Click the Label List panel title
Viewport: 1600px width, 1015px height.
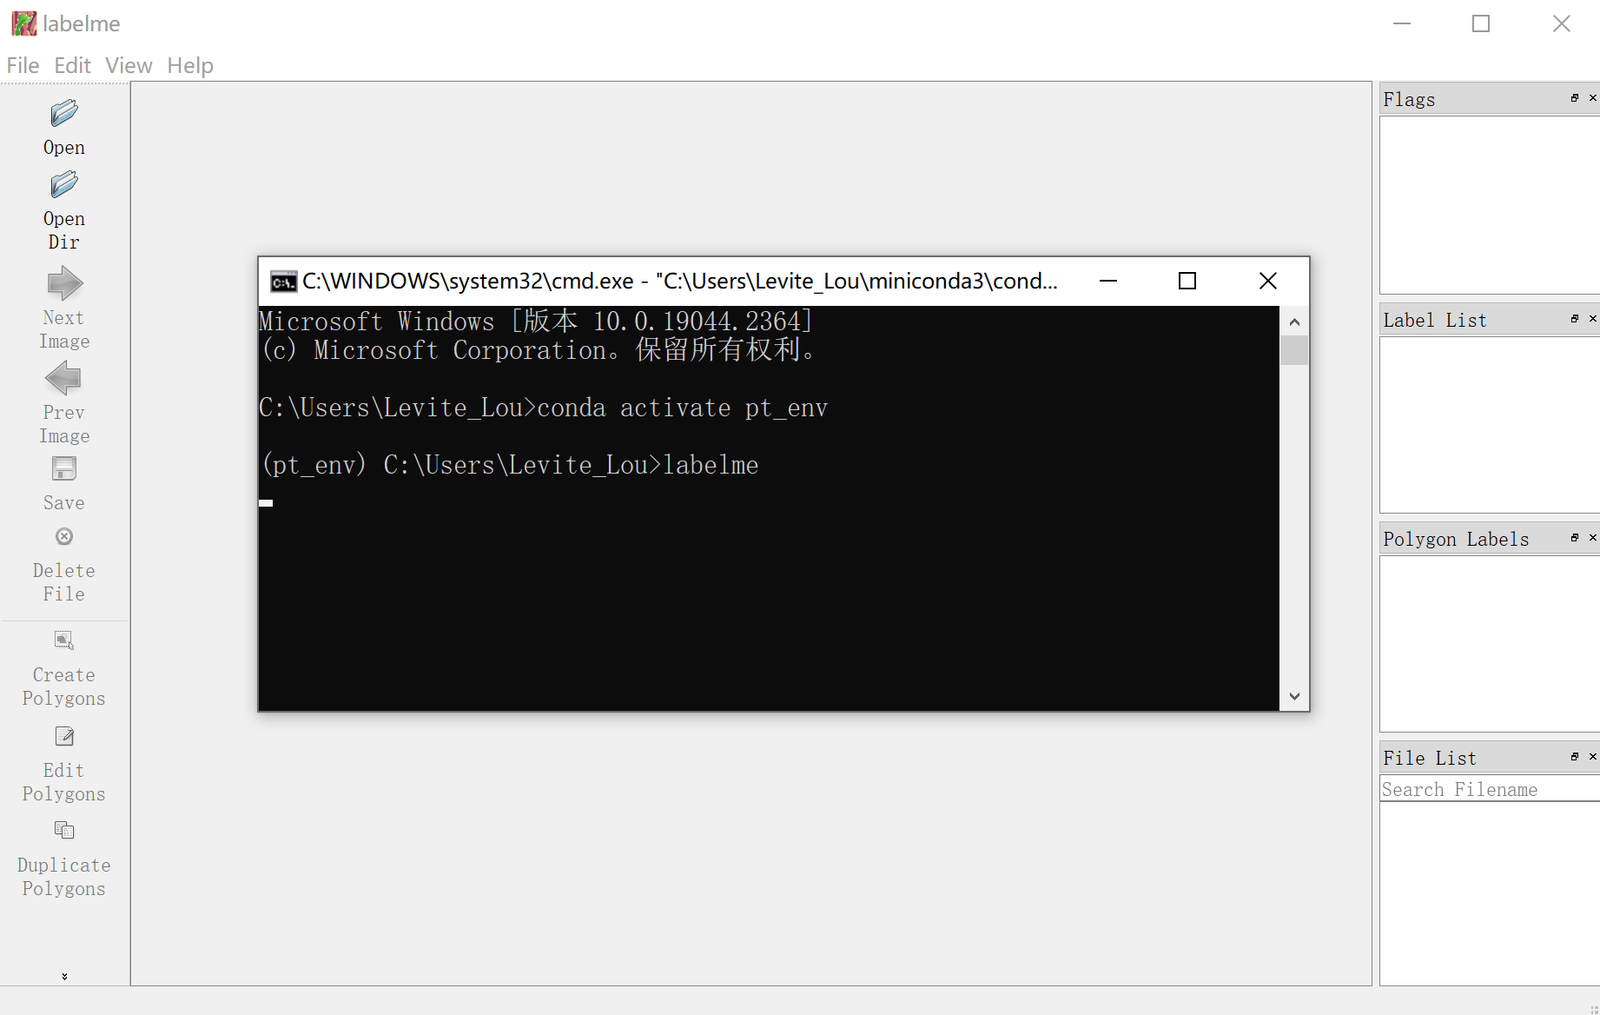1435,320
